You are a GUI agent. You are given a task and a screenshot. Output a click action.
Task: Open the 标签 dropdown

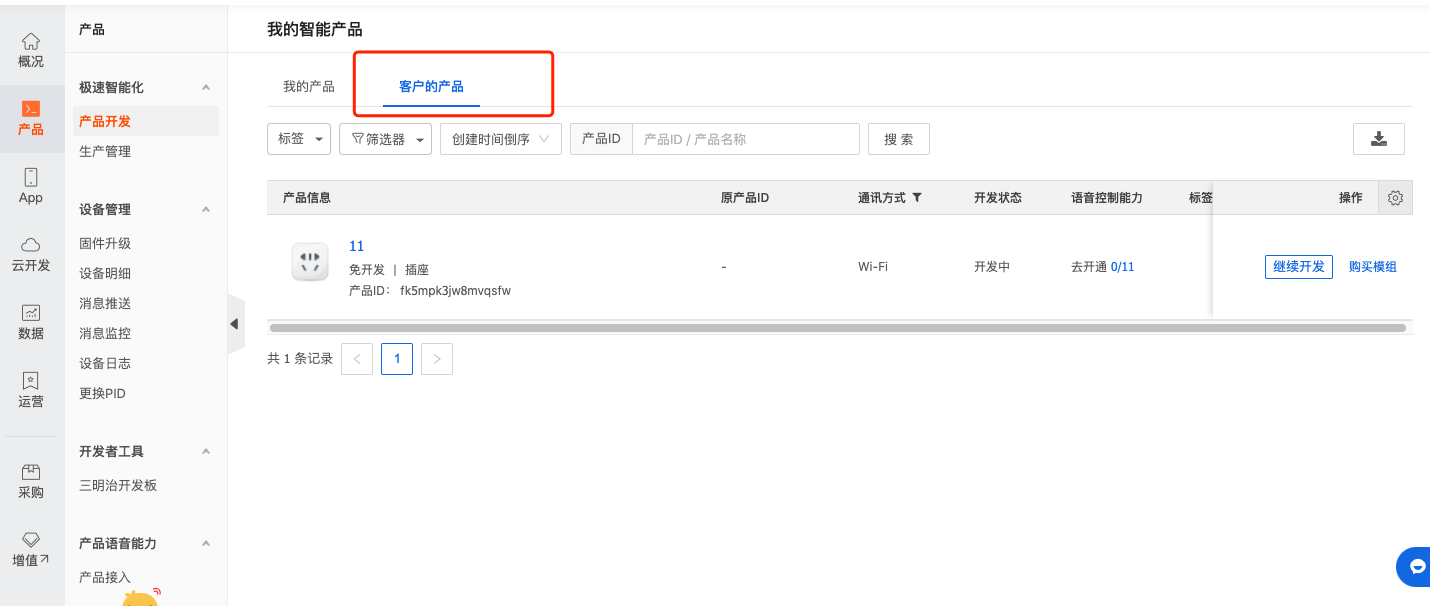[299, 139]
